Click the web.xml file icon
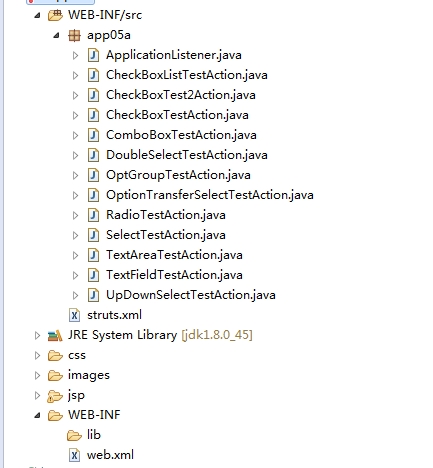Viewport: 433px width, 468px height. [x=74, y=455]
